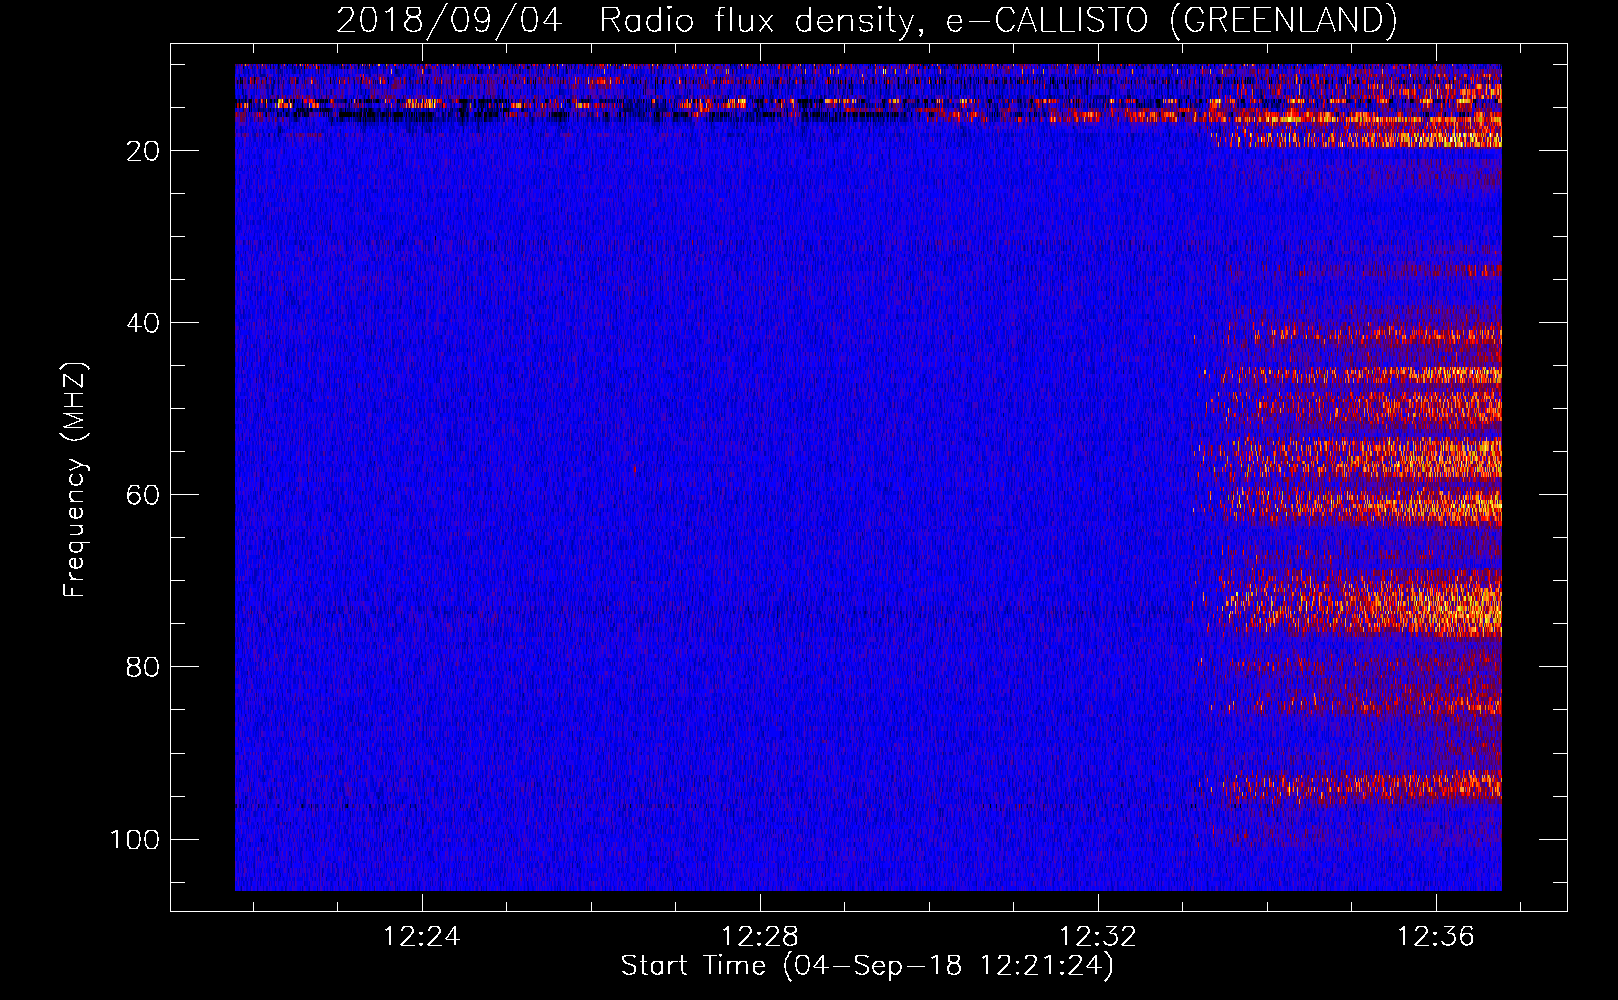
Task: Click the 'Frequency (MHZ)' y-axis label
Action: tap(75, 480)
